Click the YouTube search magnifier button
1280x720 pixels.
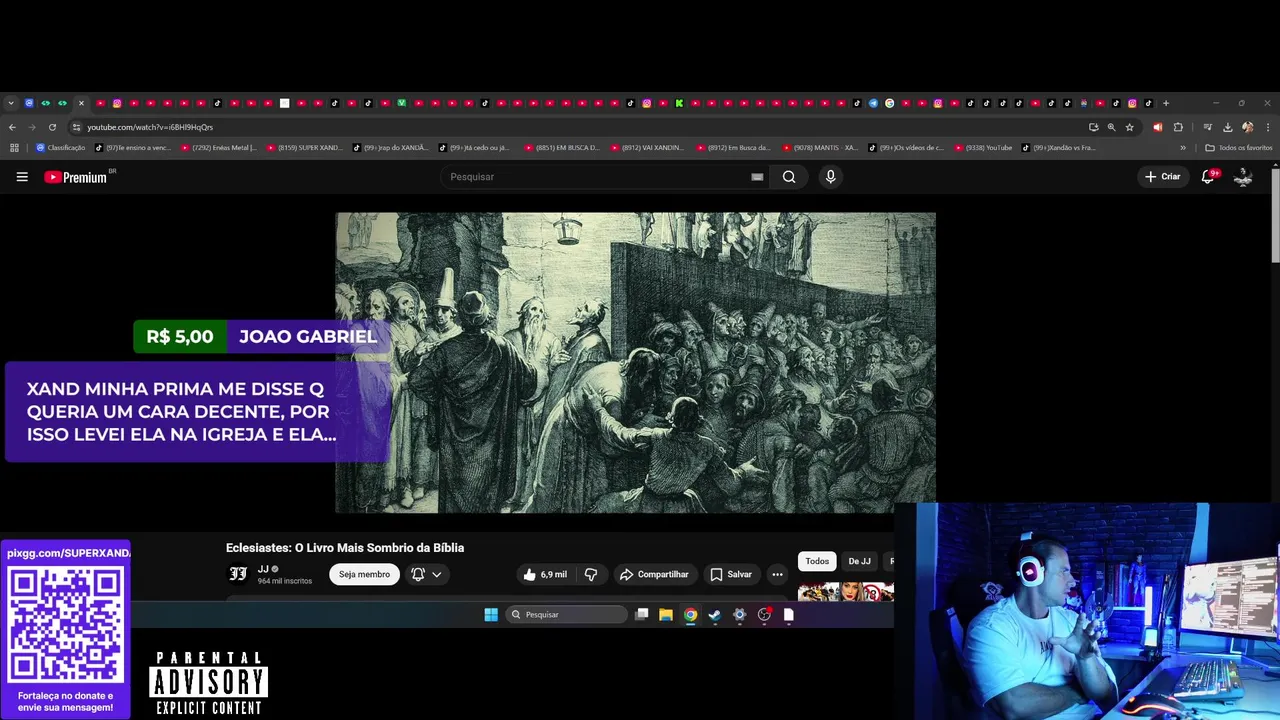pyautogui.click(x=789, y=177)
